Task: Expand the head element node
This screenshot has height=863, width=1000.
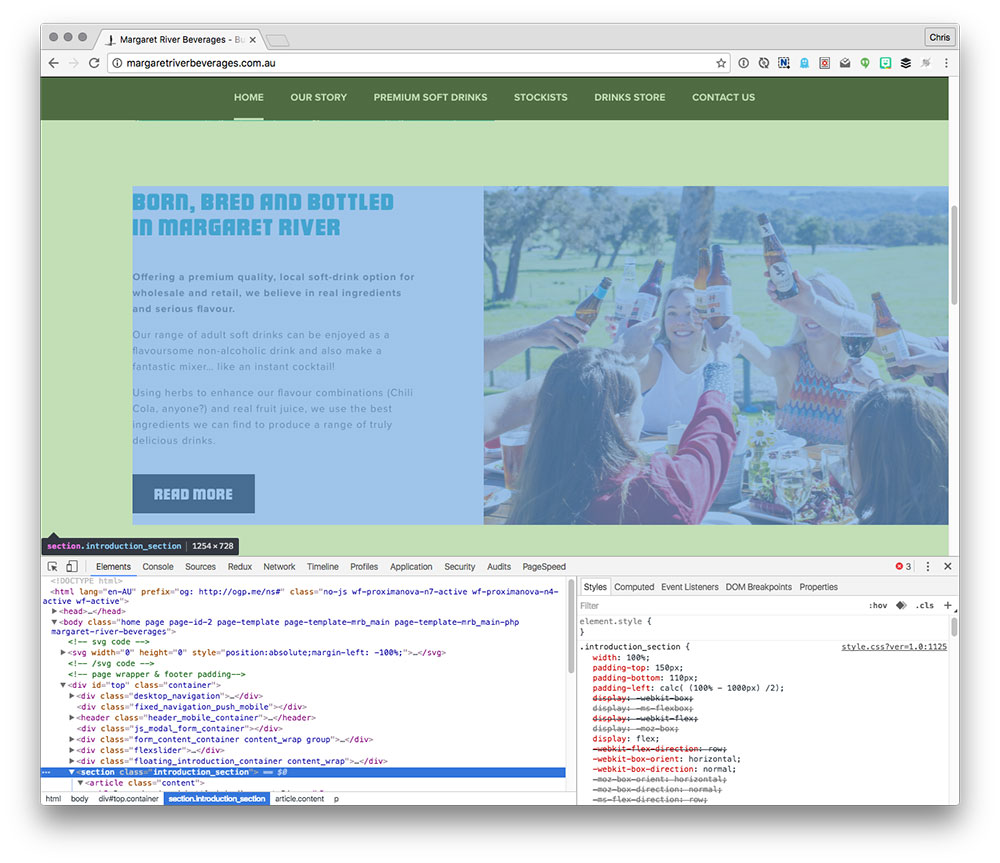Action: pyautogui.click(x=54, y=611)
